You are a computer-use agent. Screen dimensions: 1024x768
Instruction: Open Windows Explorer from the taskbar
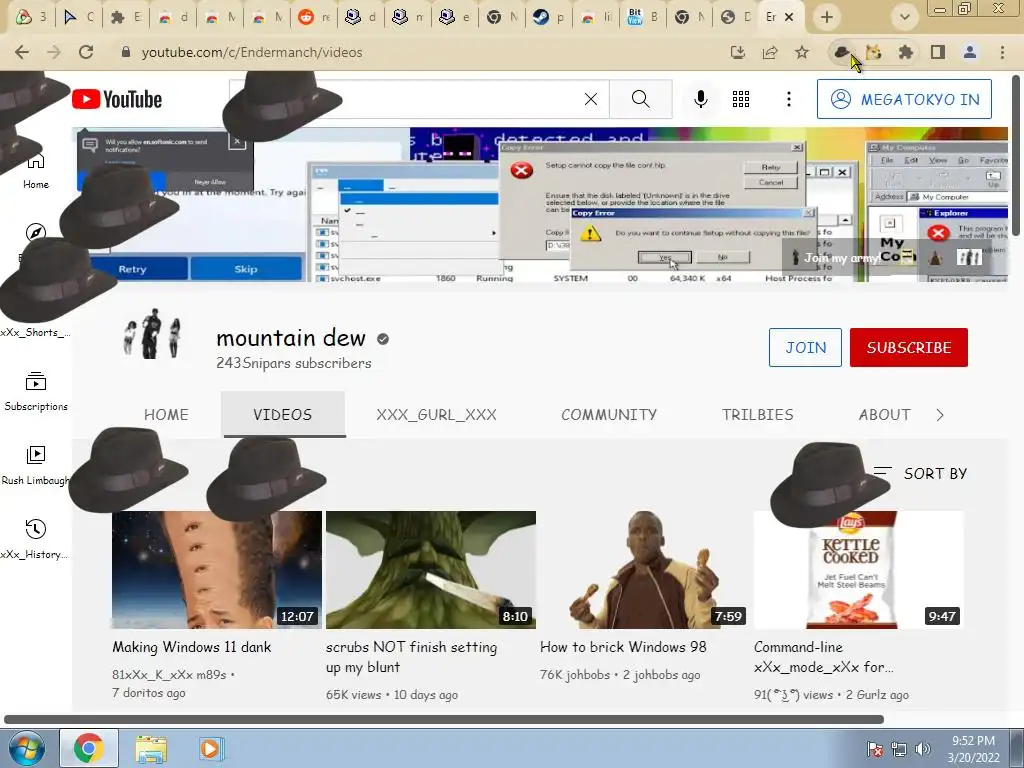(x=151, y=748)
